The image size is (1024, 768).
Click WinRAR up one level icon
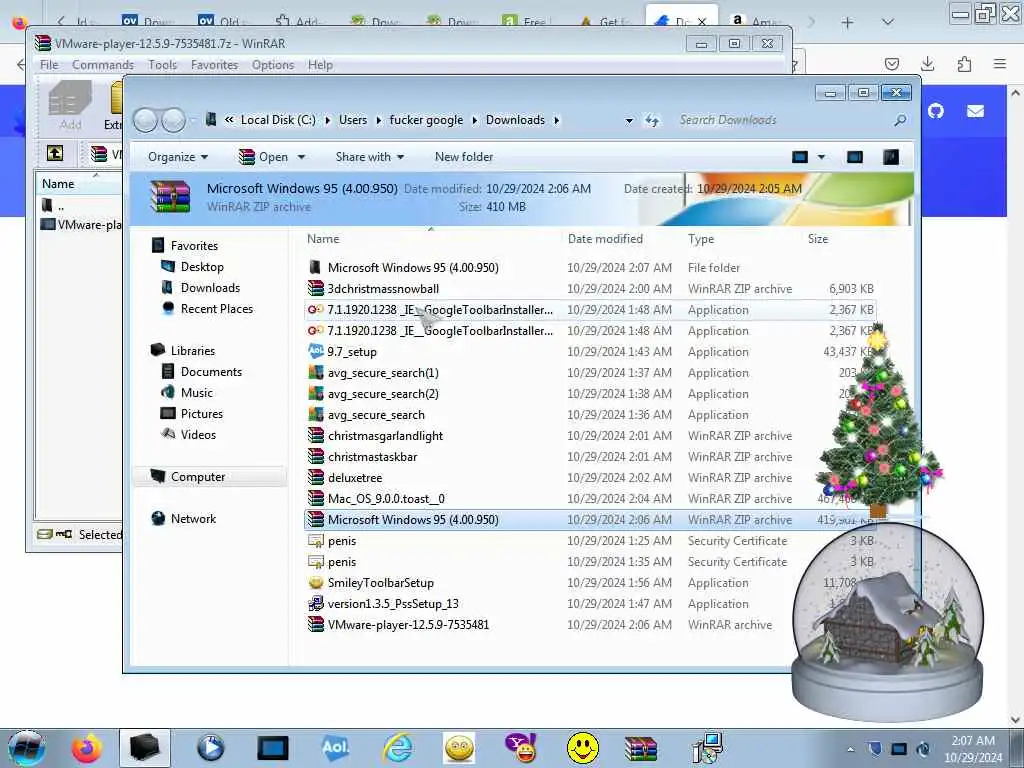tap(55, 153)
